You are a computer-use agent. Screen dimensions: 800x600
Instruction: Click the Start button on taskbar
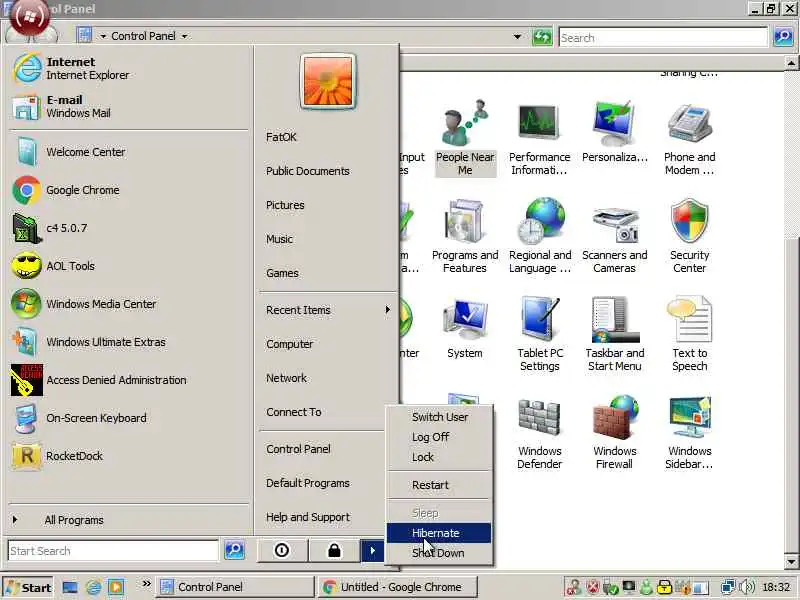click(x=29, y=587)
